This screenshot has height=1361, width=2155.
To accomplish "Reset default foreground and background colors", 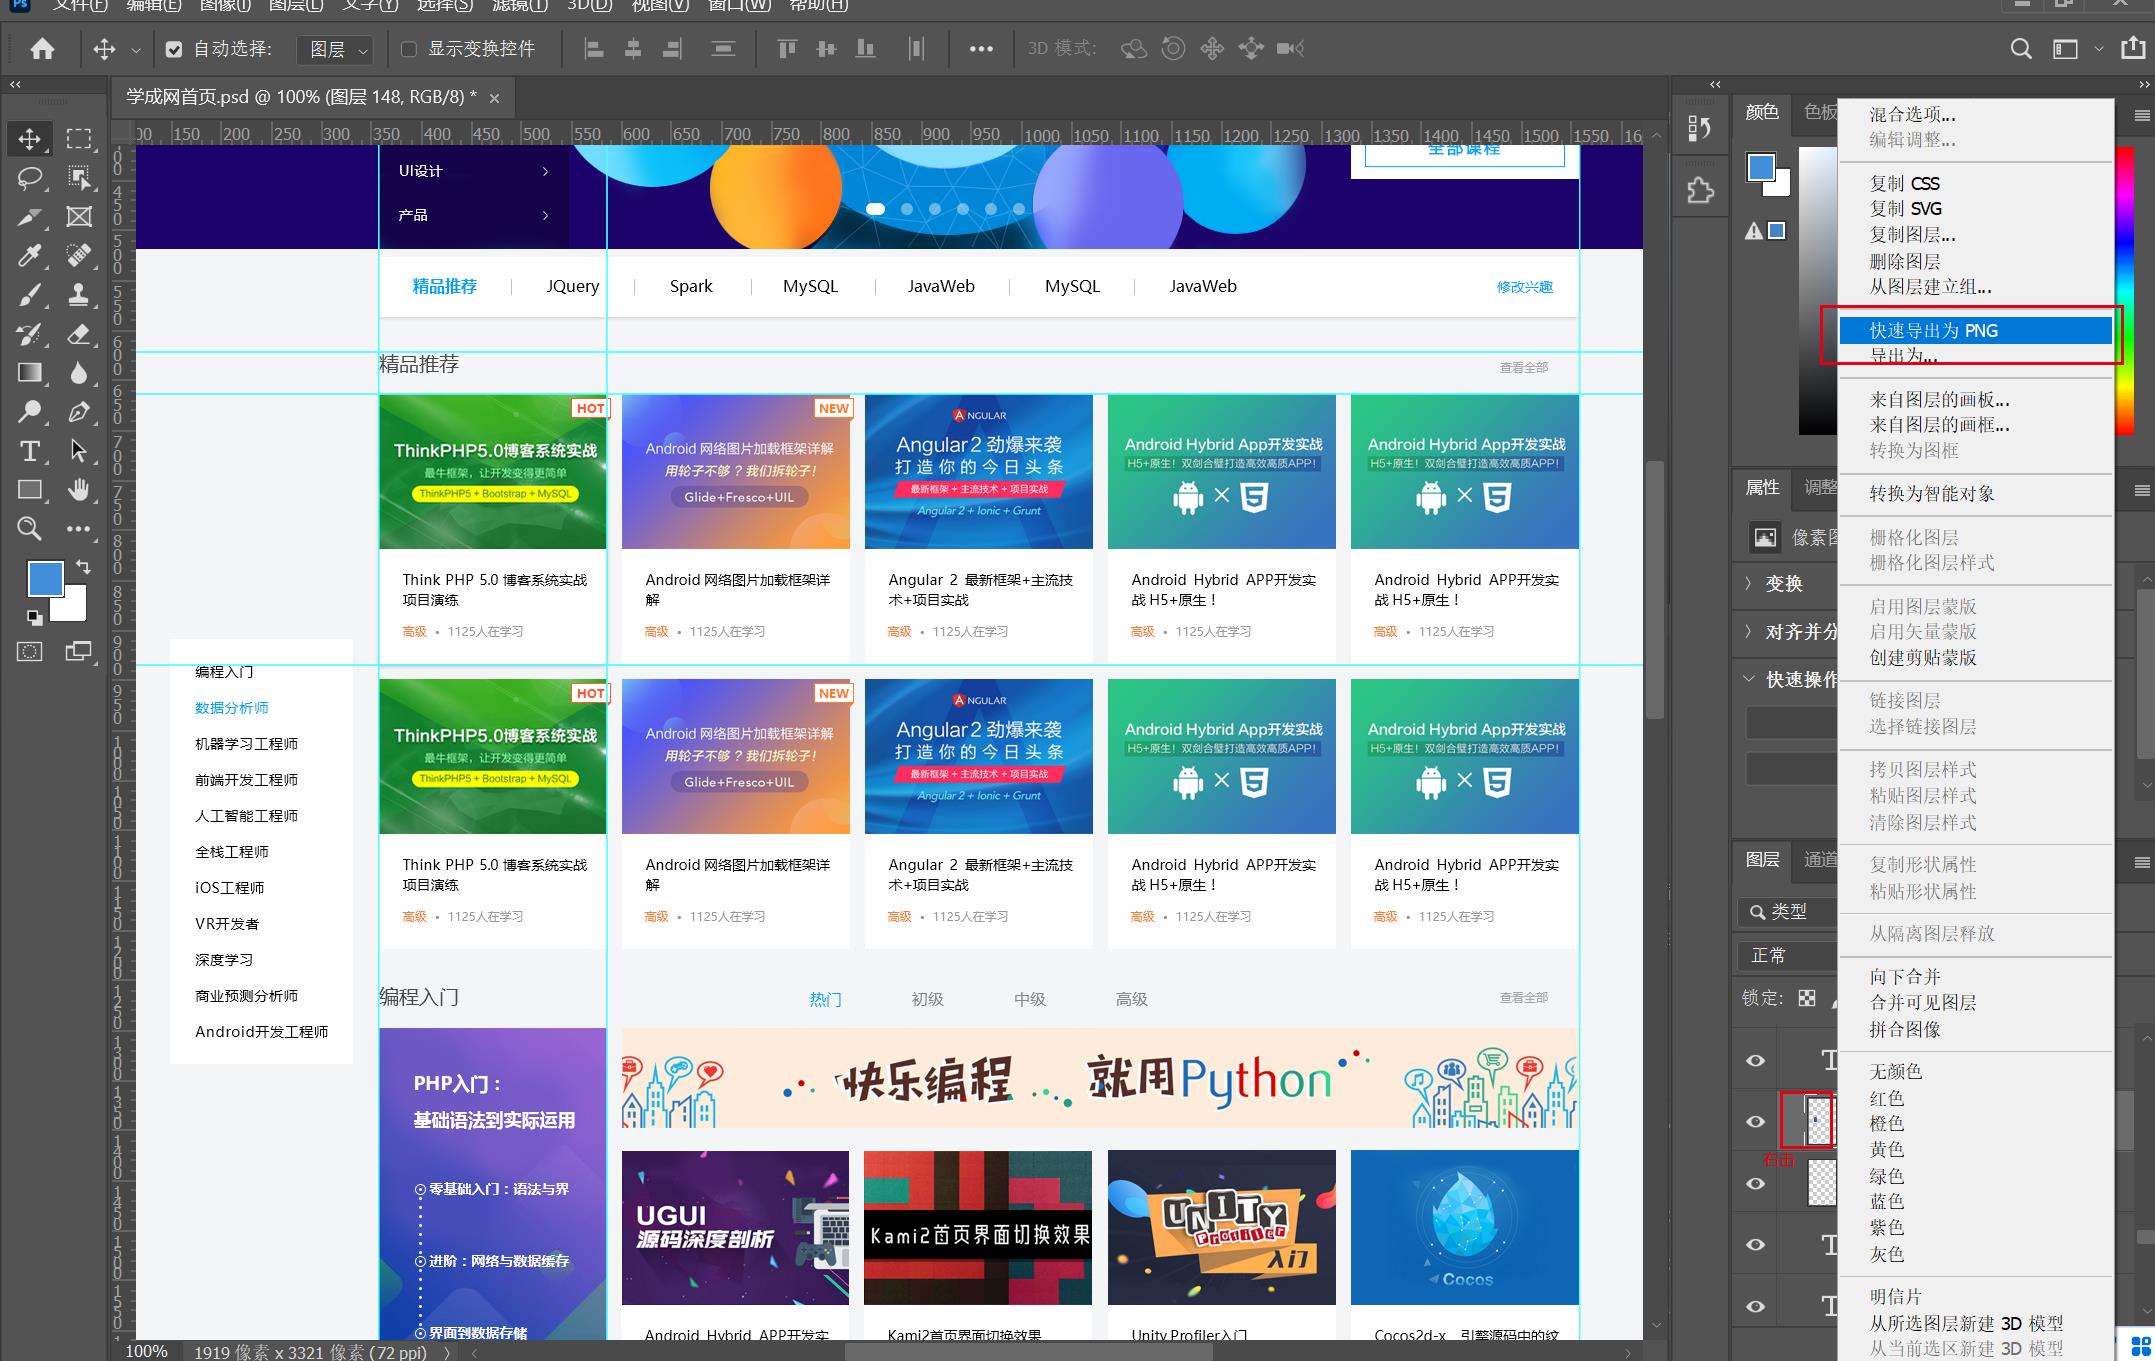I will 34,616.
